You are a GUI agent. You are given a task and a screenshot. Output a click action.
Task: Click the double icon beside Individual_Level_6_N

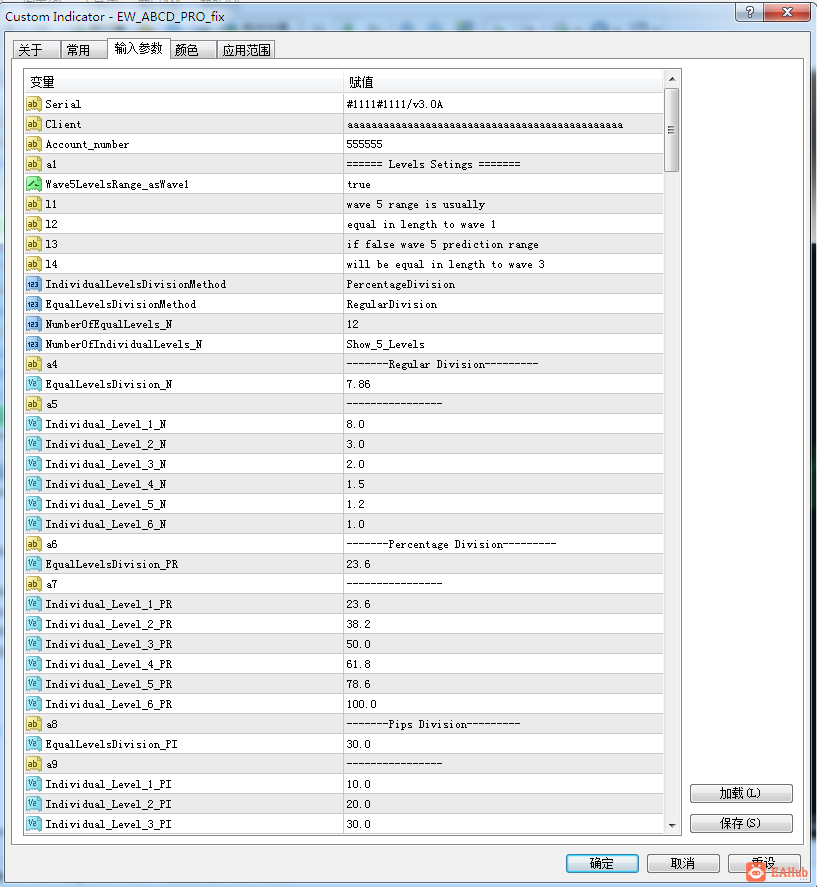33,524
